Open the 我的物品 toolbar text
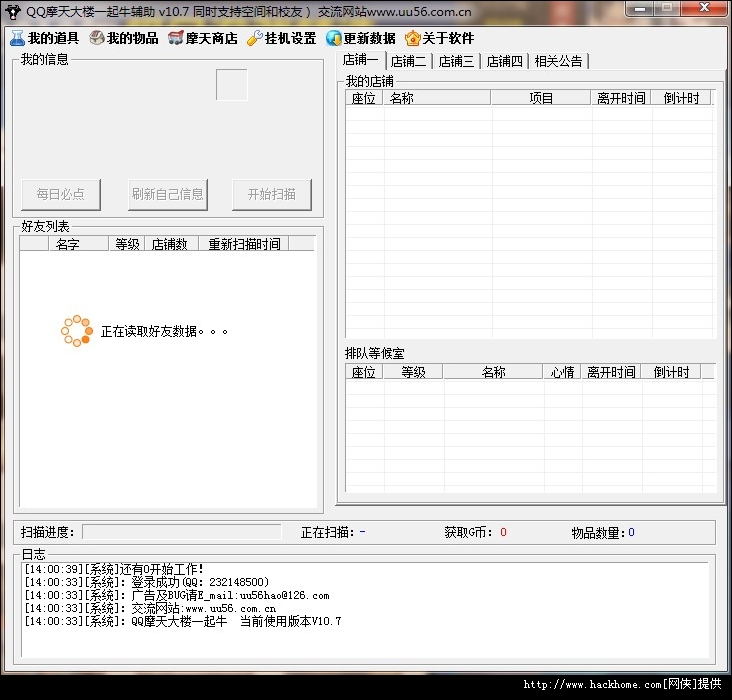Screen dimensions: 732x700 [x=133, y=38]
